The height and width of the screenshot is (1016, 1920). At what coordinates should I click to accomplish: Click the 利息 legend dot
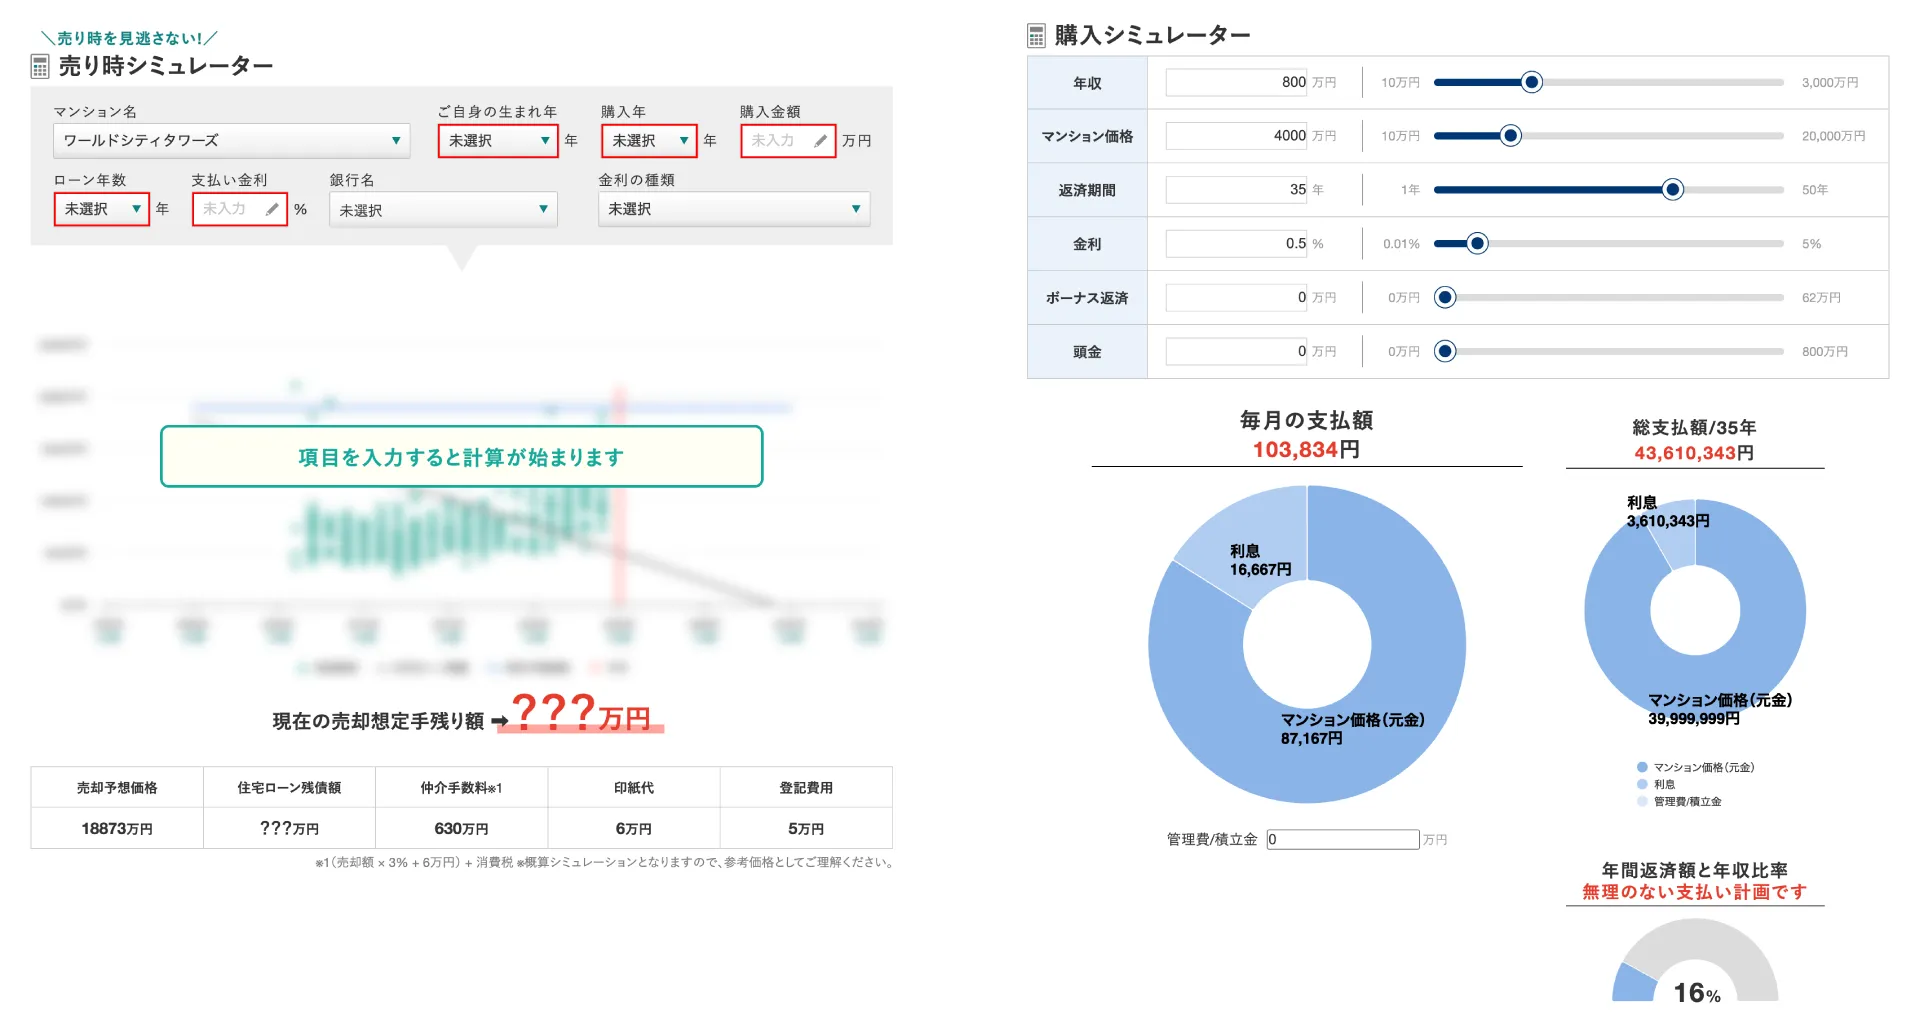coord(1642,784)
